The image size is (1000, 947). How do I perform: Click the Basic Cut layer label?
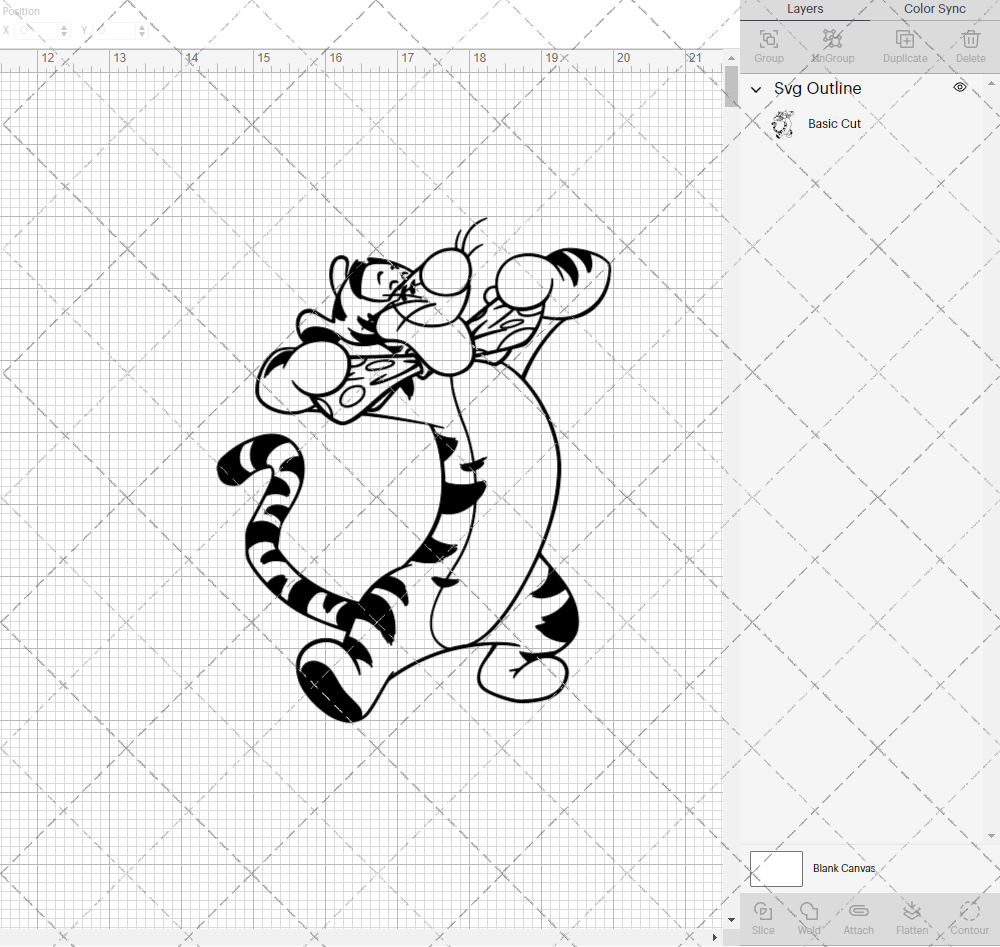click(x=834, y=124)
